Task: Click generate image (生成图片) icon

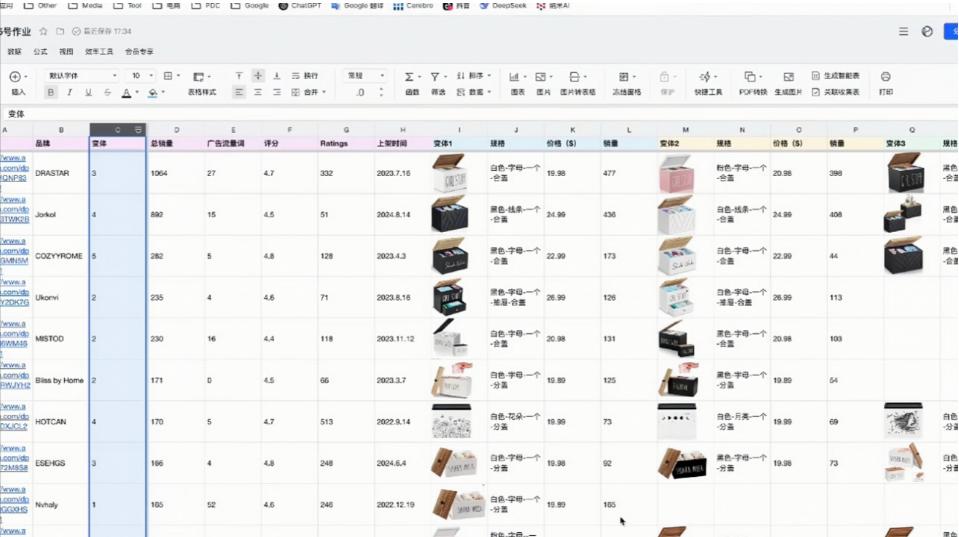Action: click(788, 76)
